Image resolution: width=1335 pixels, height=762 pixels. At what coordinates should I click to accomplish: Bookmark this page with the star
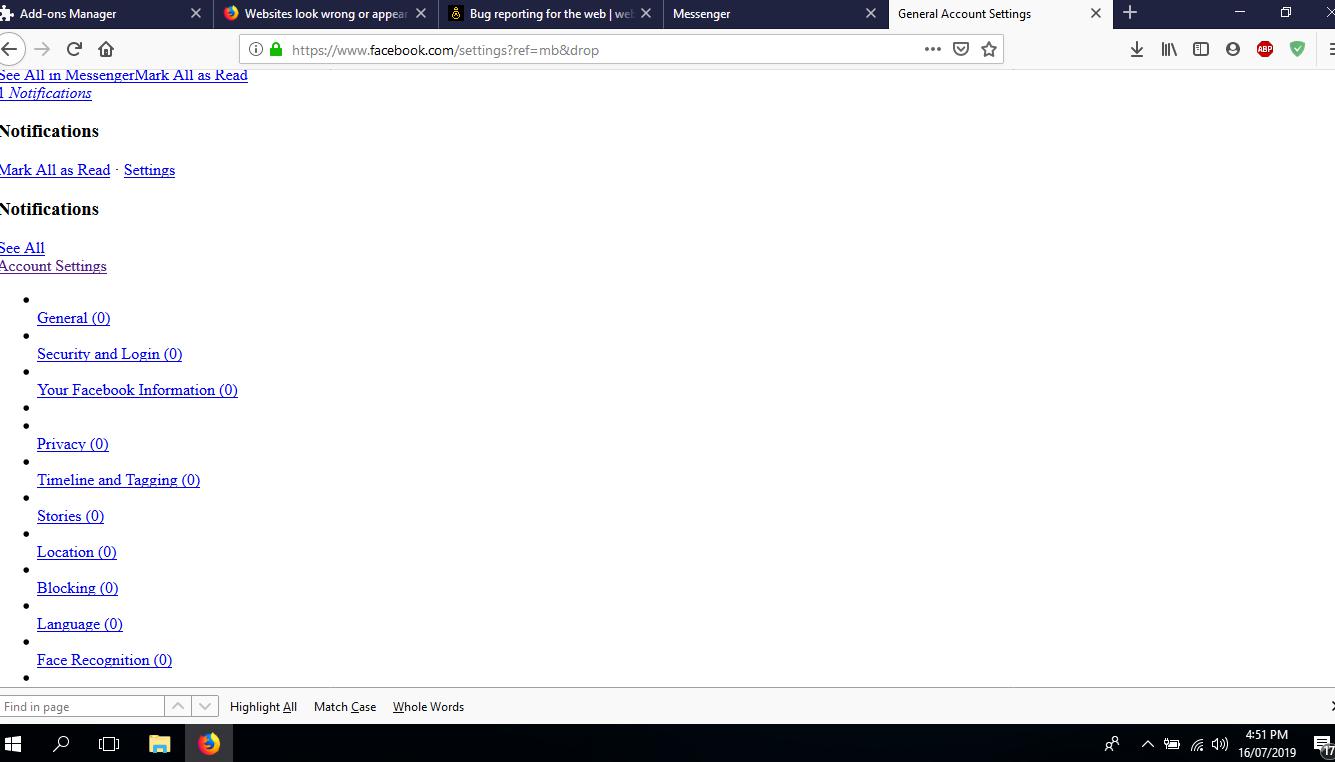click(989, 49)
